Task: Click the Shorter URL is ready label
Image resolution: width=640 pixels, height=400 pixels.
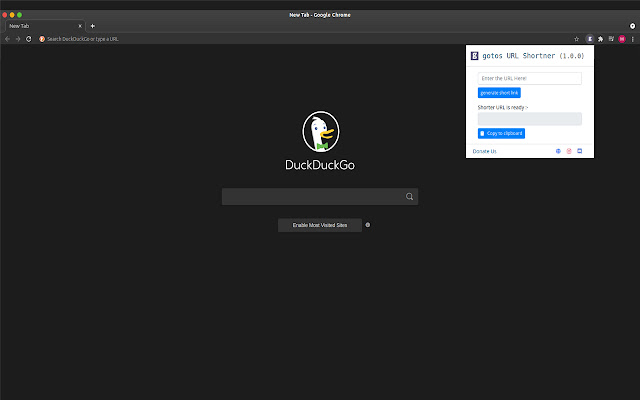Action: [x=503, y=107]
